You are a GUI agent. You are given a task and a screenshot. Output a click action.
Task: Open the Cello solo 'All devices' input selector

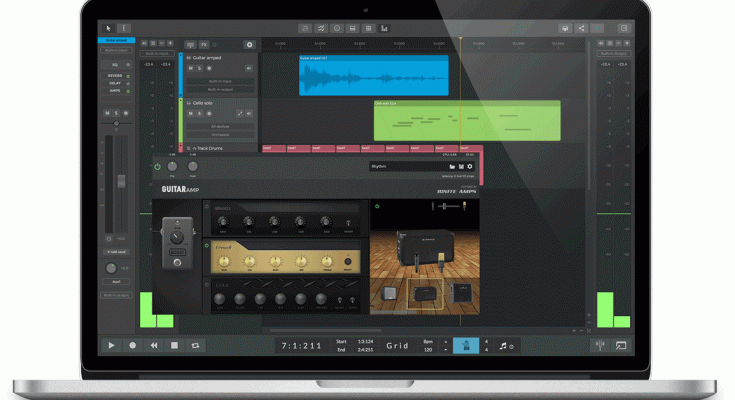(219, 126)
